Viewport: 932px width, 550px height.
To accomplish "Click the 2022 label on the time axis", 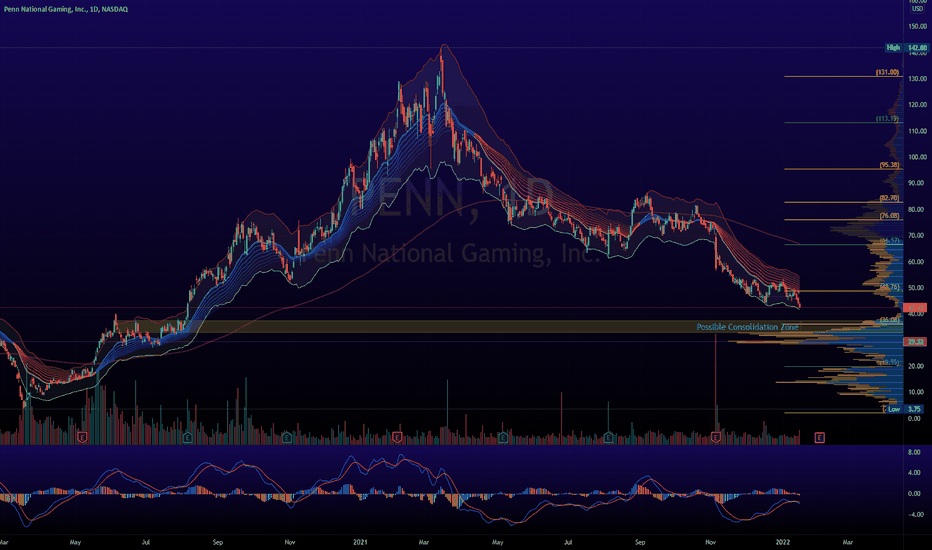I will (x=783, y=542).
